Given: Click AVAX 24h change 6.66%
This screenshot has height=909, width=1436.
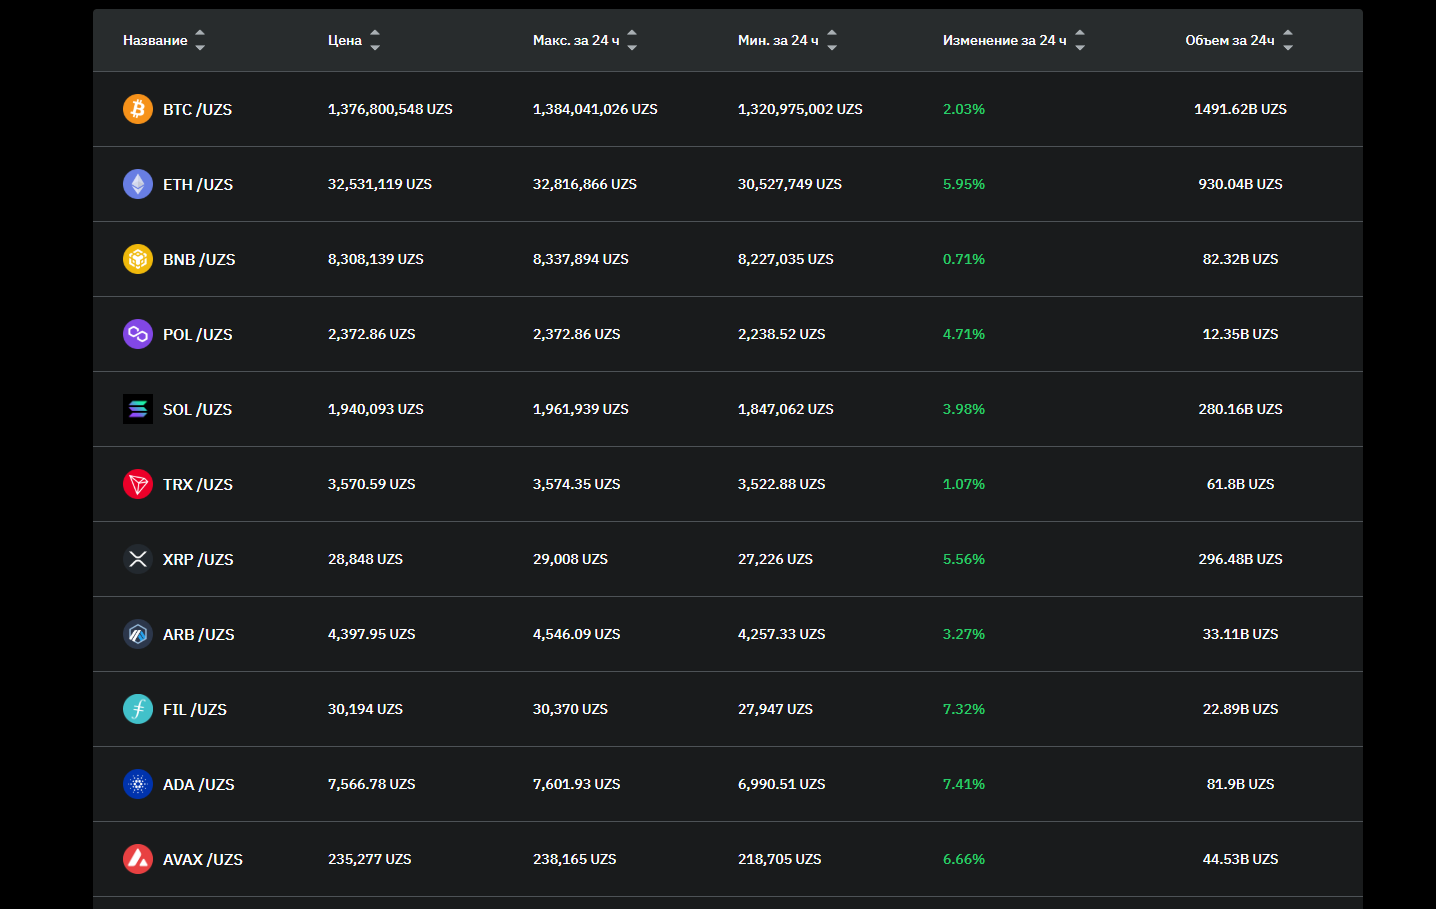Looking at the screenshot, I should click(x=964, y=859).
